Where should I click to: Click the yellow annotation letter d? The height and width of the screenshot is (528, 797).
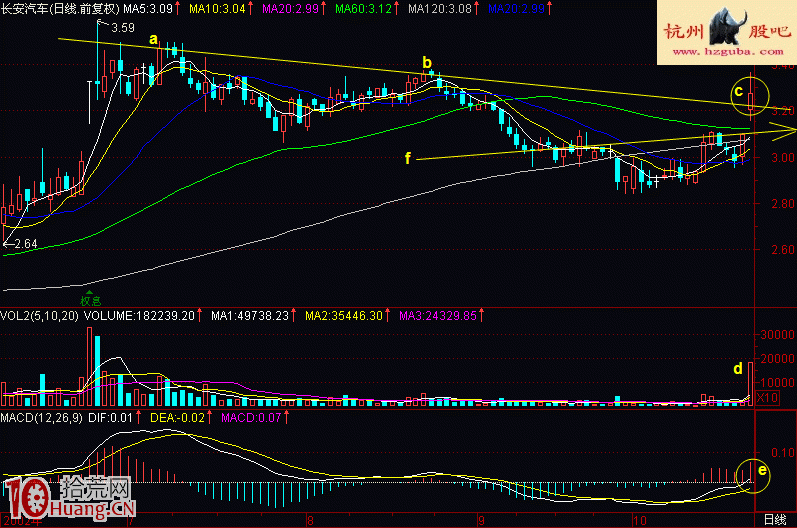(x=738, y=368)
